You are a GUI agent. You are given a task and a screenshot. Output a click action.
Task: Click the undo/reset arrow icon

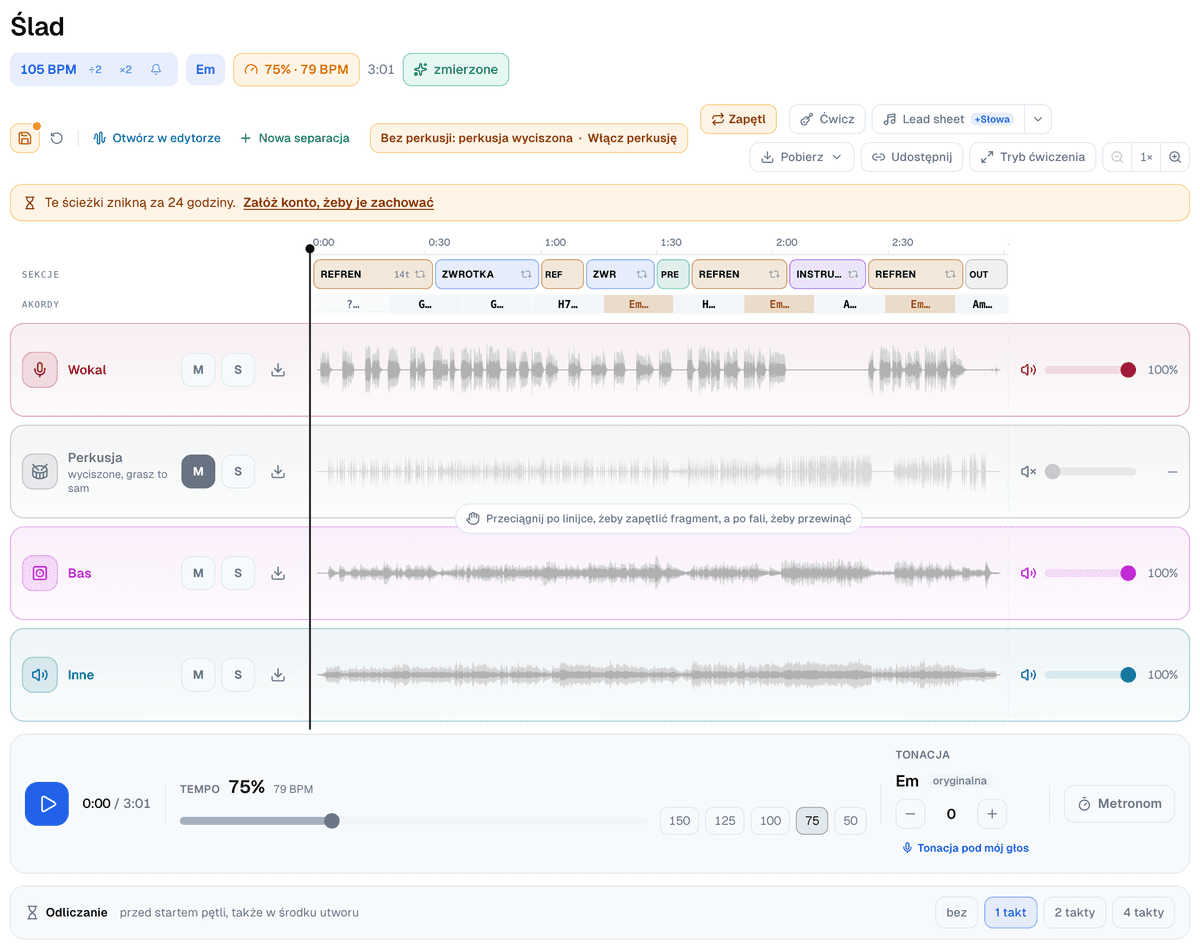point(57,138)
